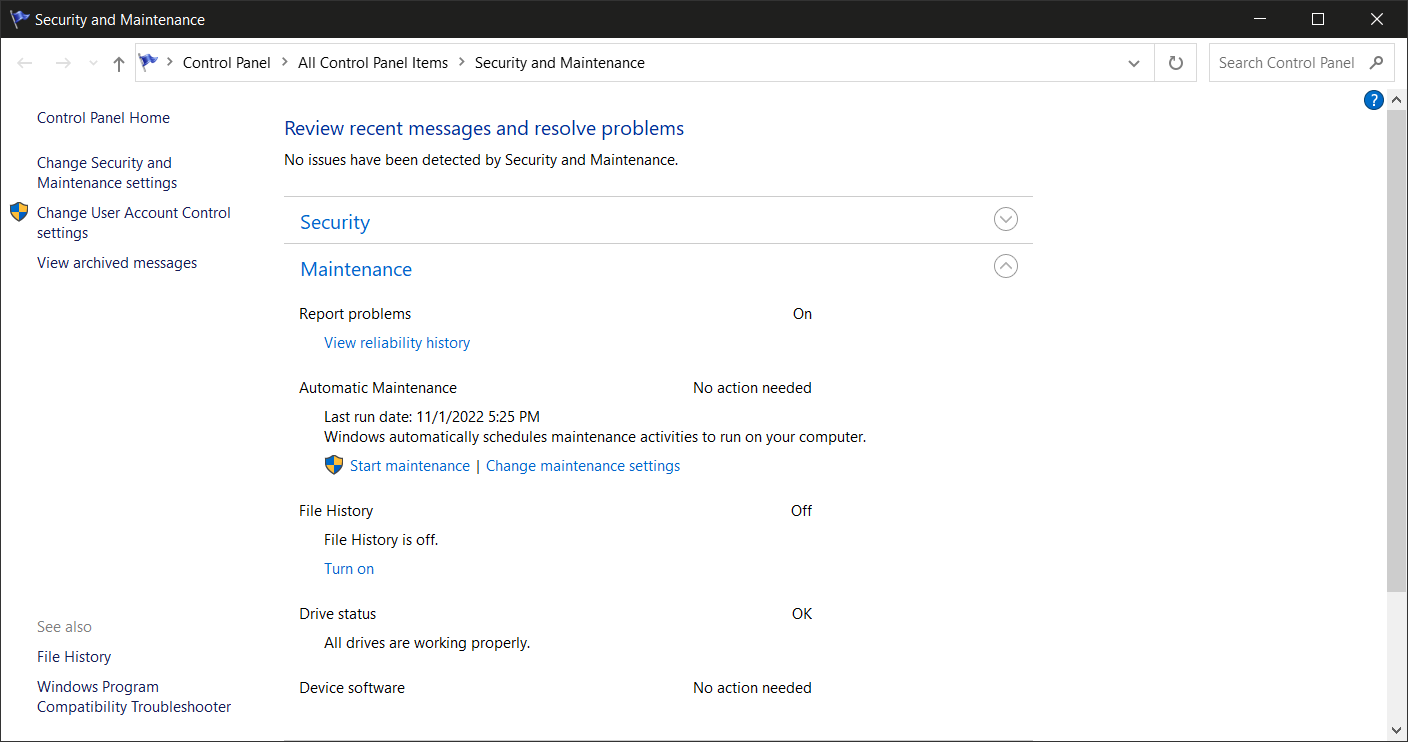The width and height of the screenshot is (1408, 742).
Task: Collapse the Maintenance section chevron
Action: 1006,266
